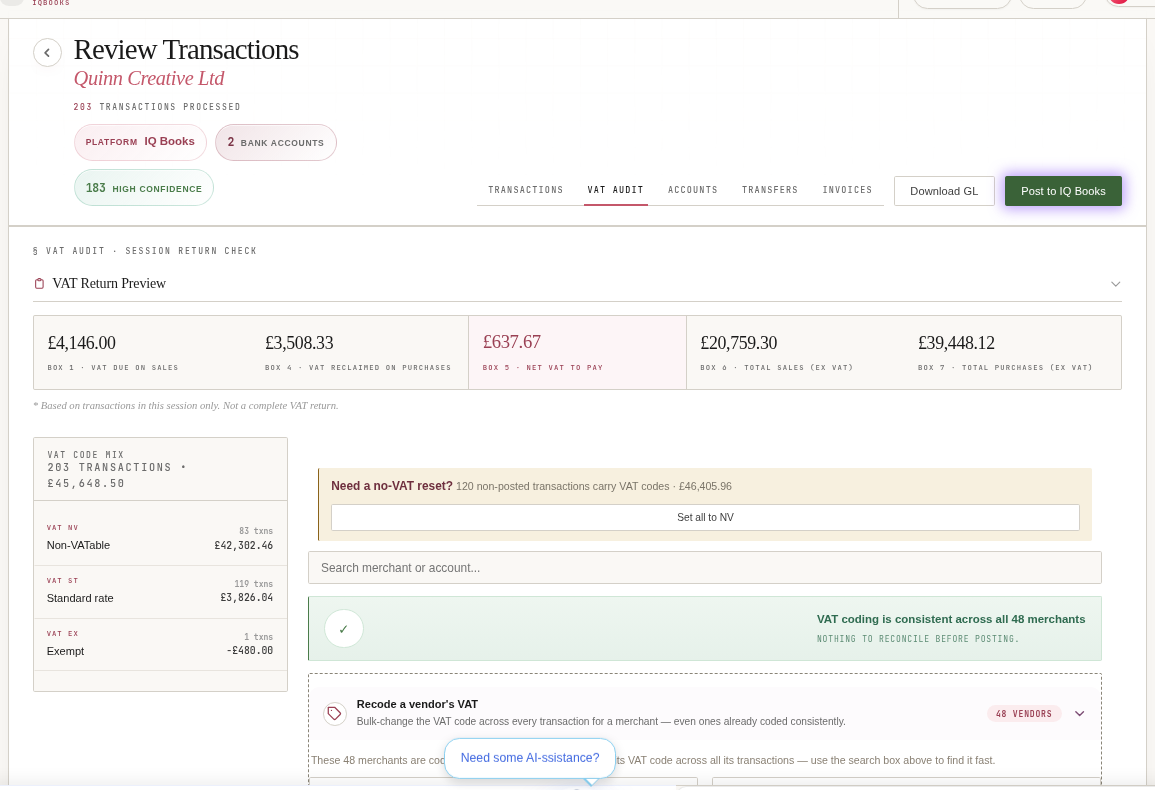Click the Set all to NV button

click(705, 517)
